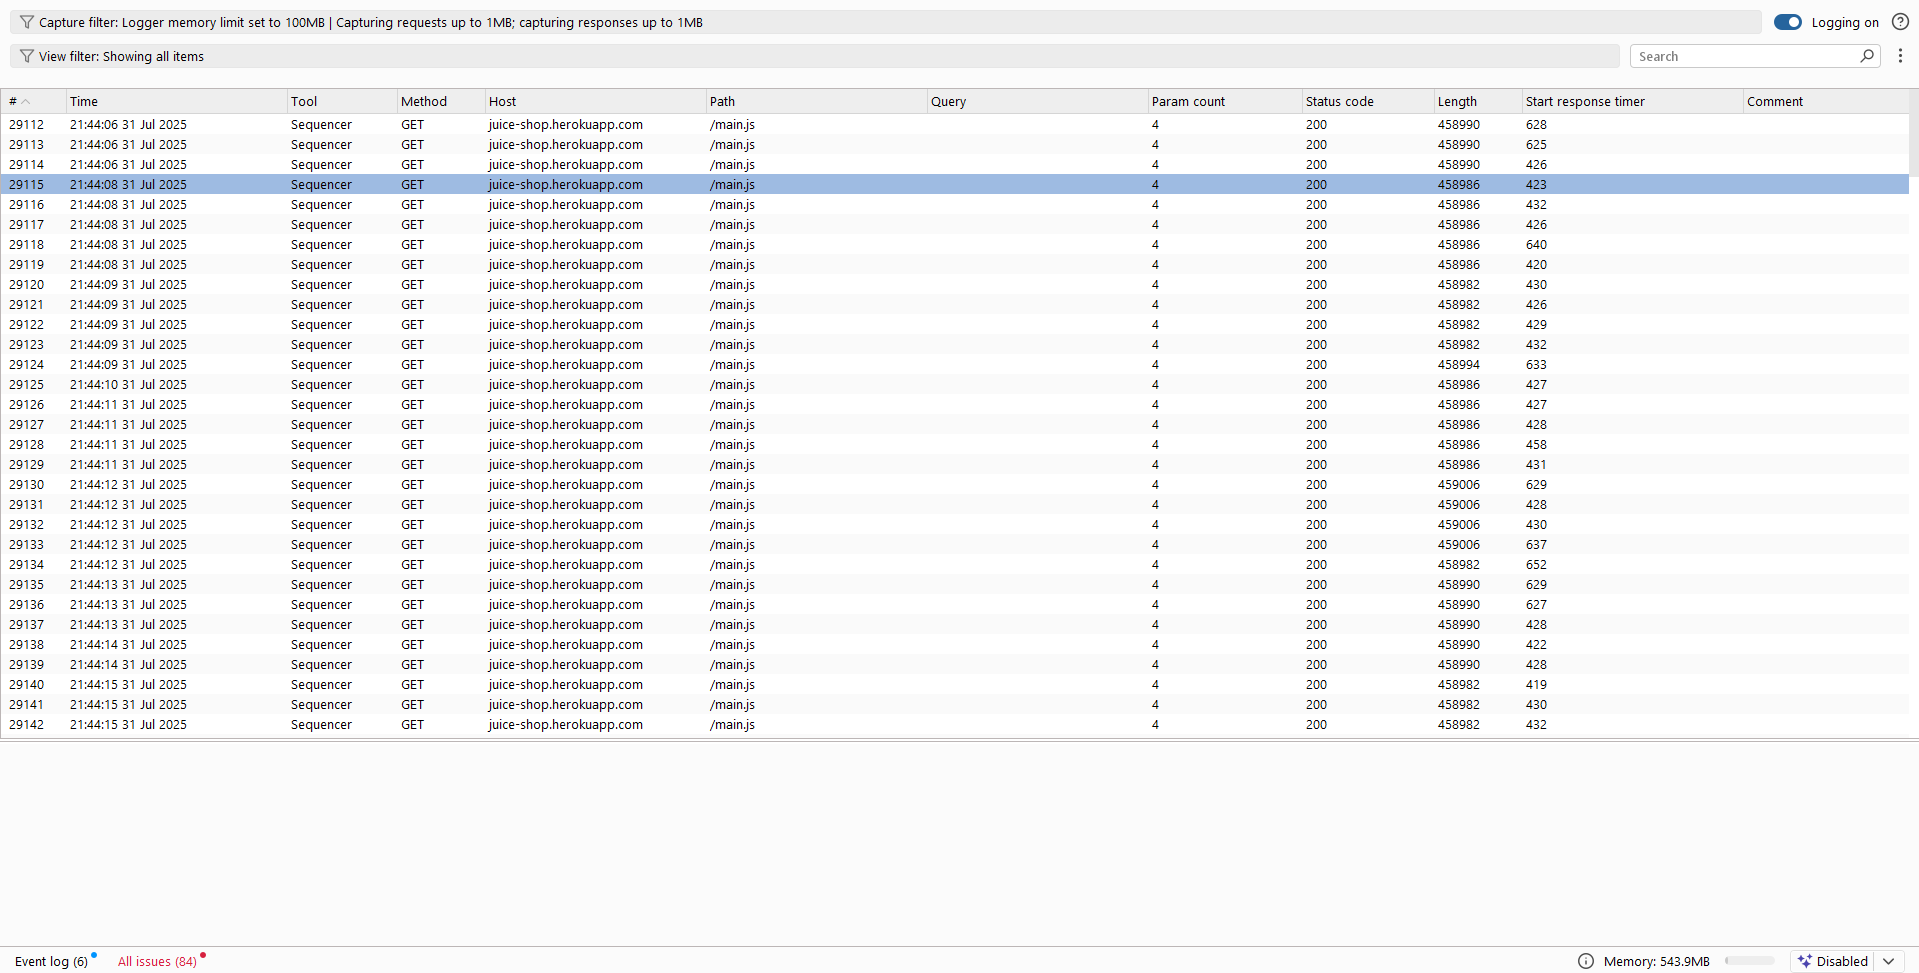The height and width of the screenshot is (973, 1919).
Task: Open the help question mark icon
Action: 1900,22
